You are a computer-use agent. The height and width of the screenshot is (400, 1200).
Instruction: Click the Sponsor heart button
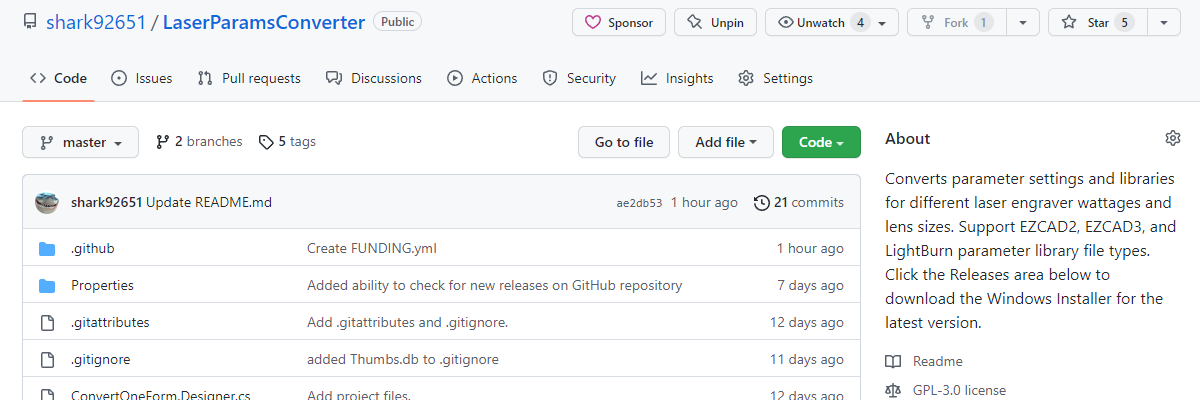[619, 22]
